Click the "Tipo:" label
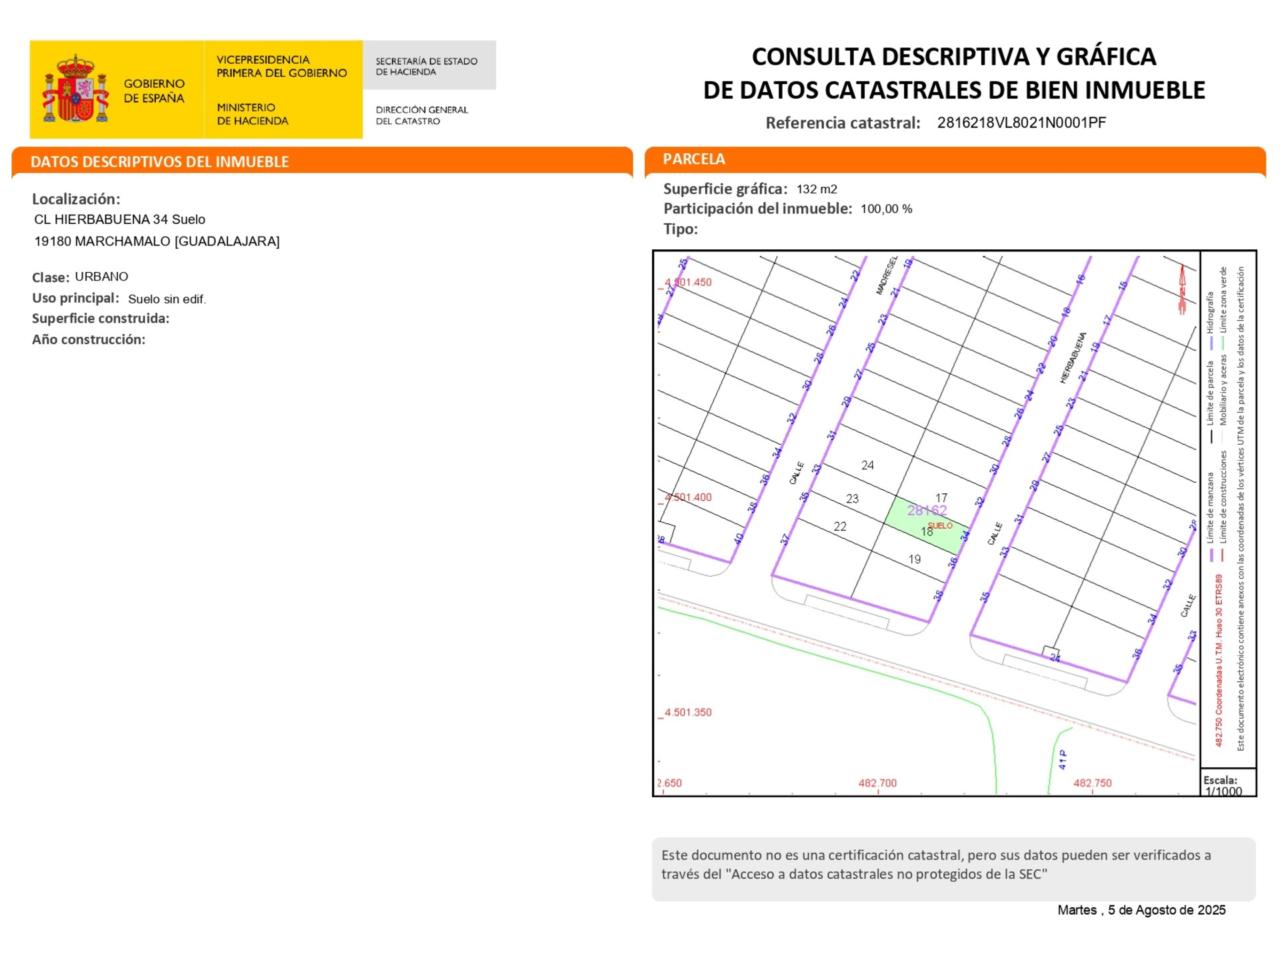1280x960 pixels. click(x=681, y=229)
